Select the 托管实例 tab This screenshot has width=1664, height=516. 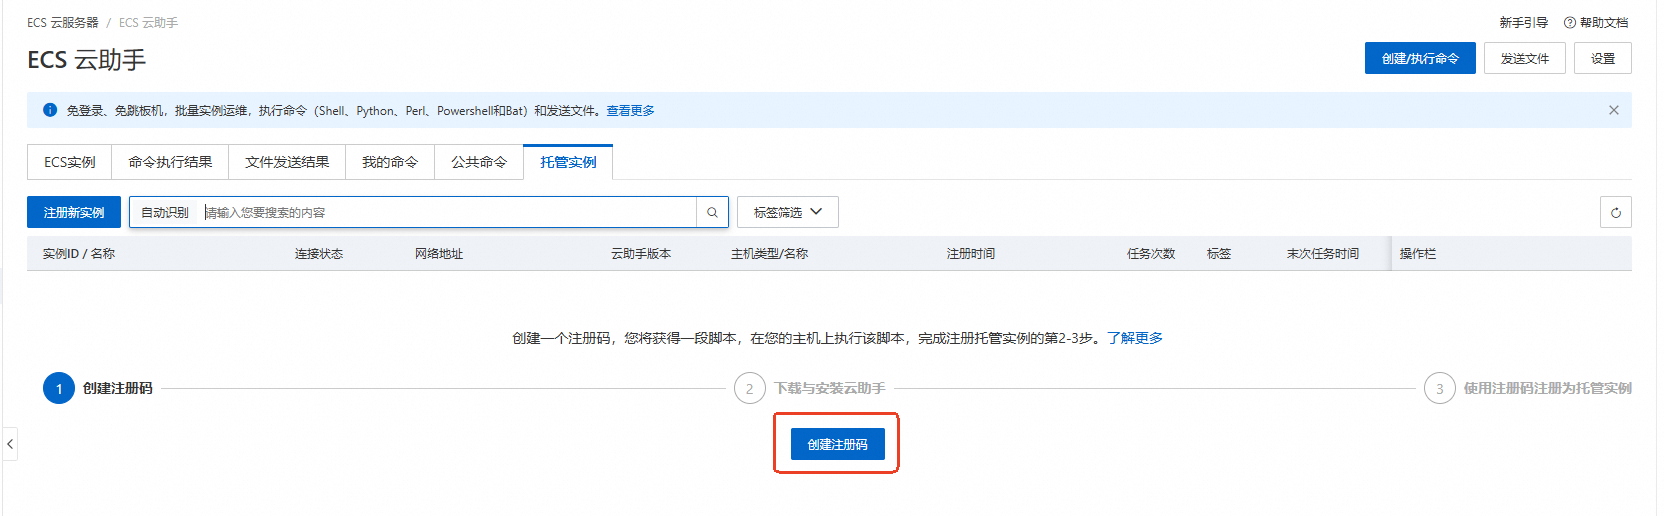coord(568,162)
